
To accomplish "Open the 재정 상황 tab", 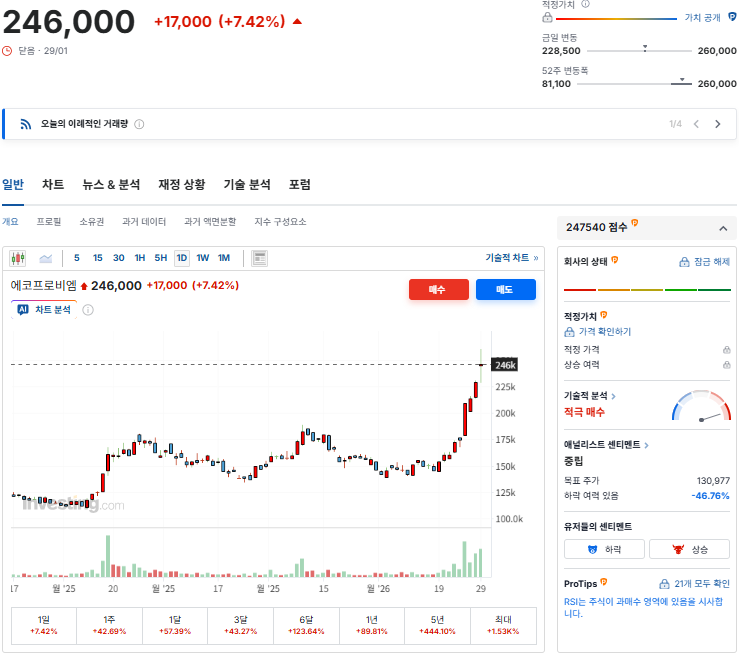I will coord(182,184).
